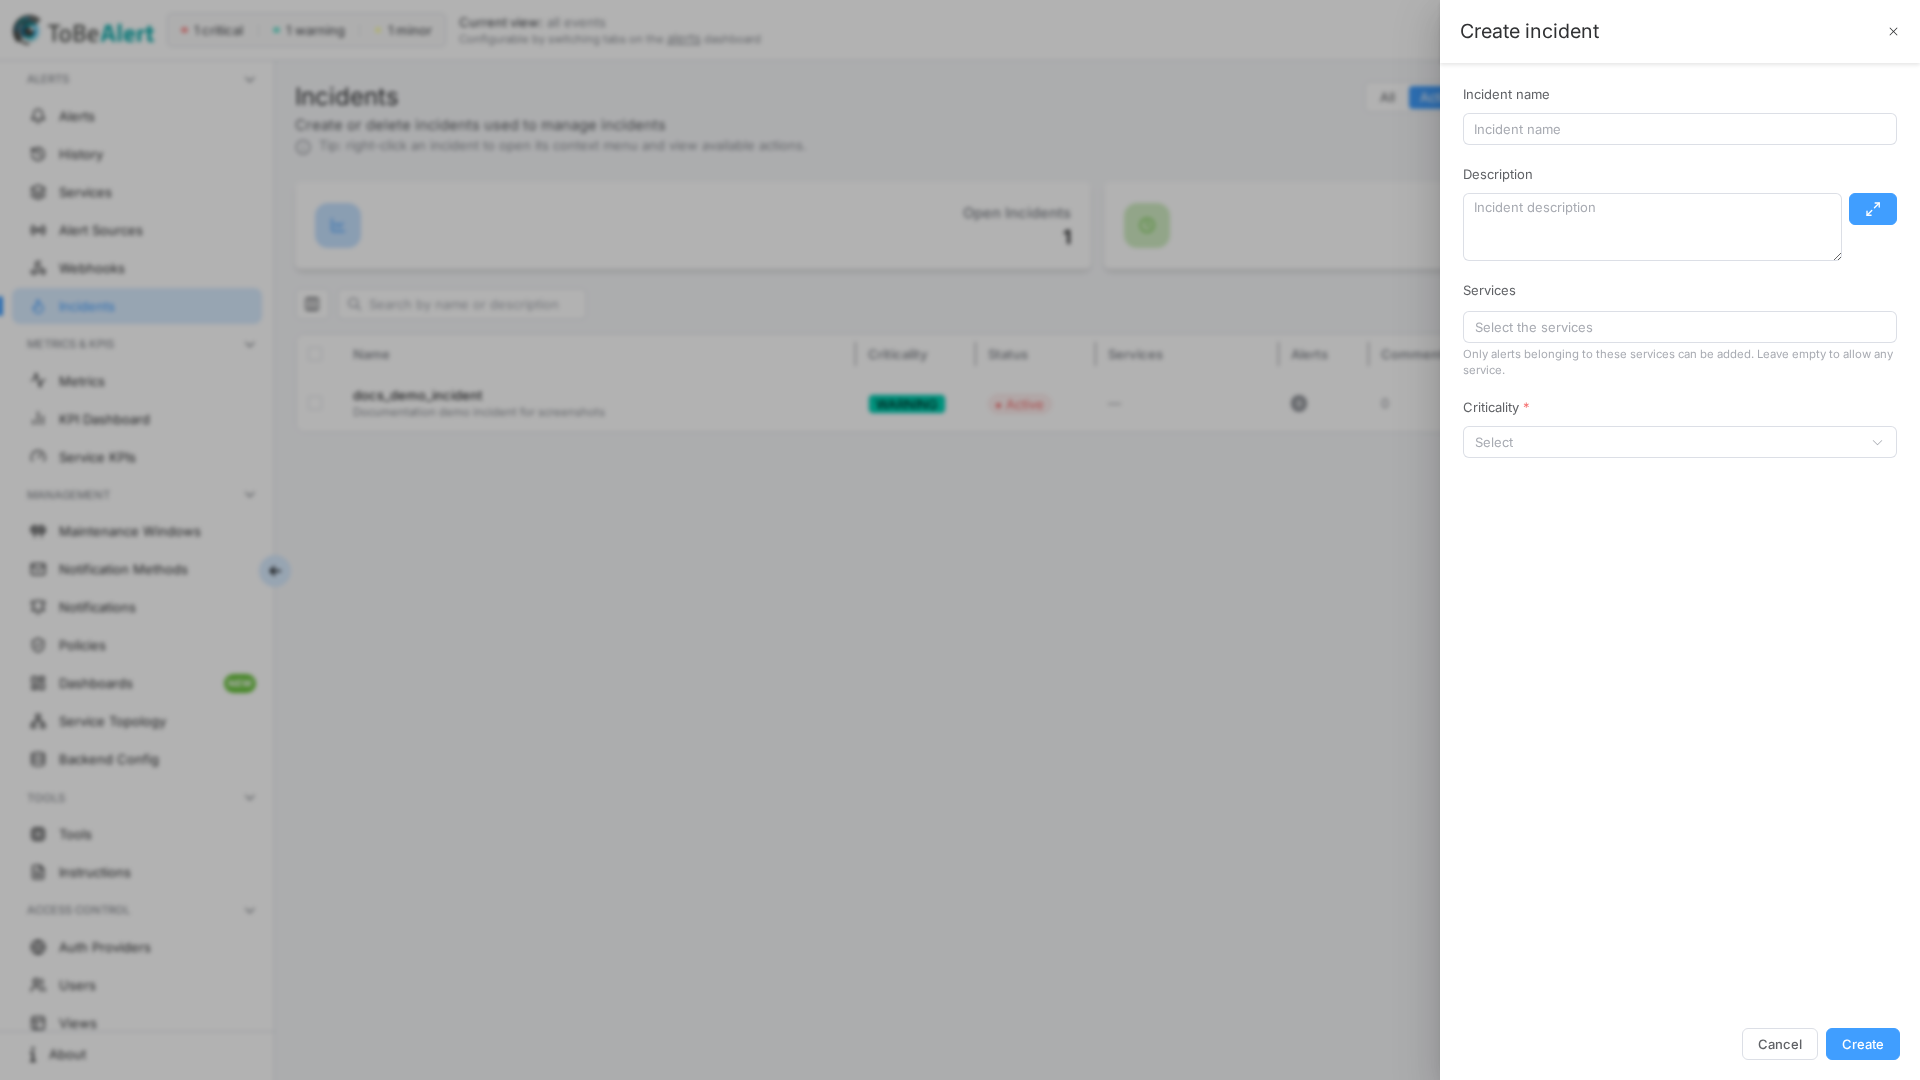Click the 1 critical counter in the header
Viewport: 1920px width, 1080px height.
(212, 31)
